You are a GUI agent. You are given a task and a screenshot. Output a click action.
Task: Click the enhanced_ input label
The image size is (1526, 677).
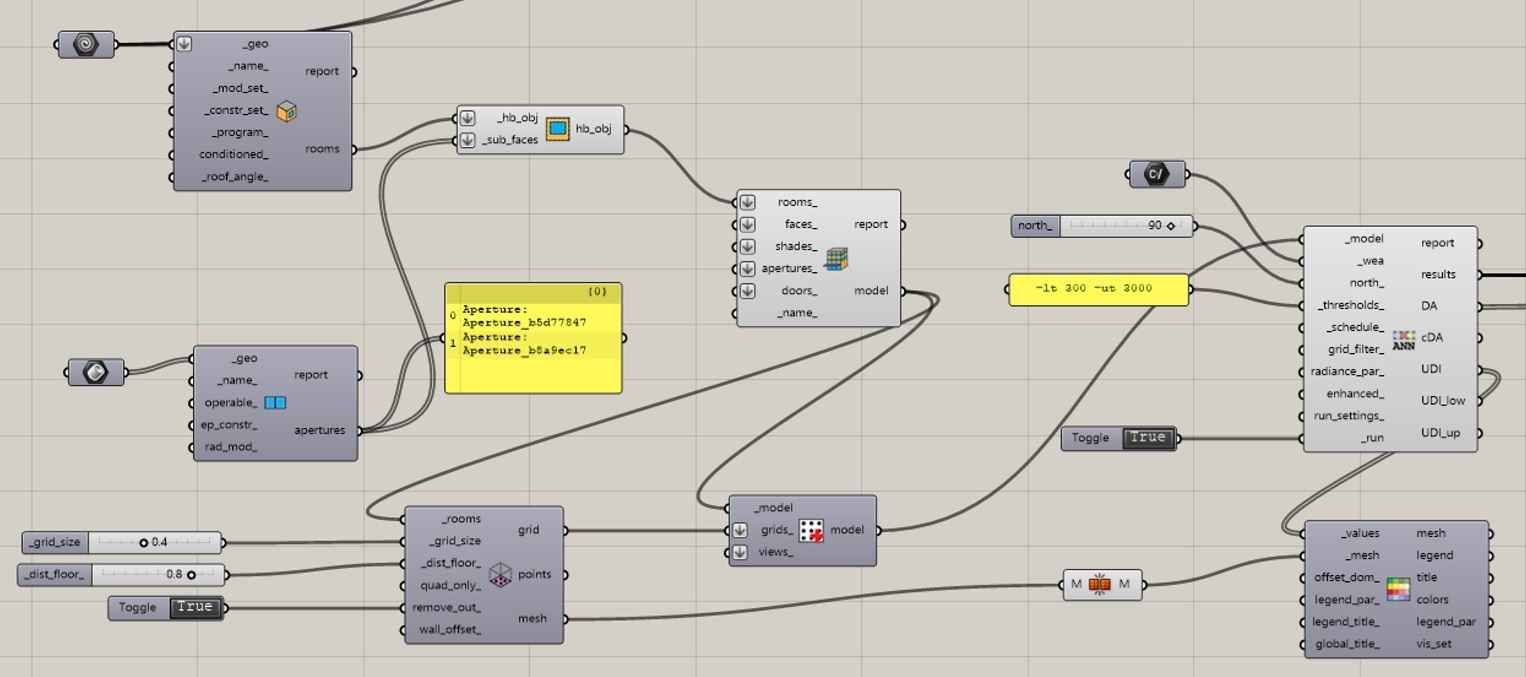[1355, 394]
